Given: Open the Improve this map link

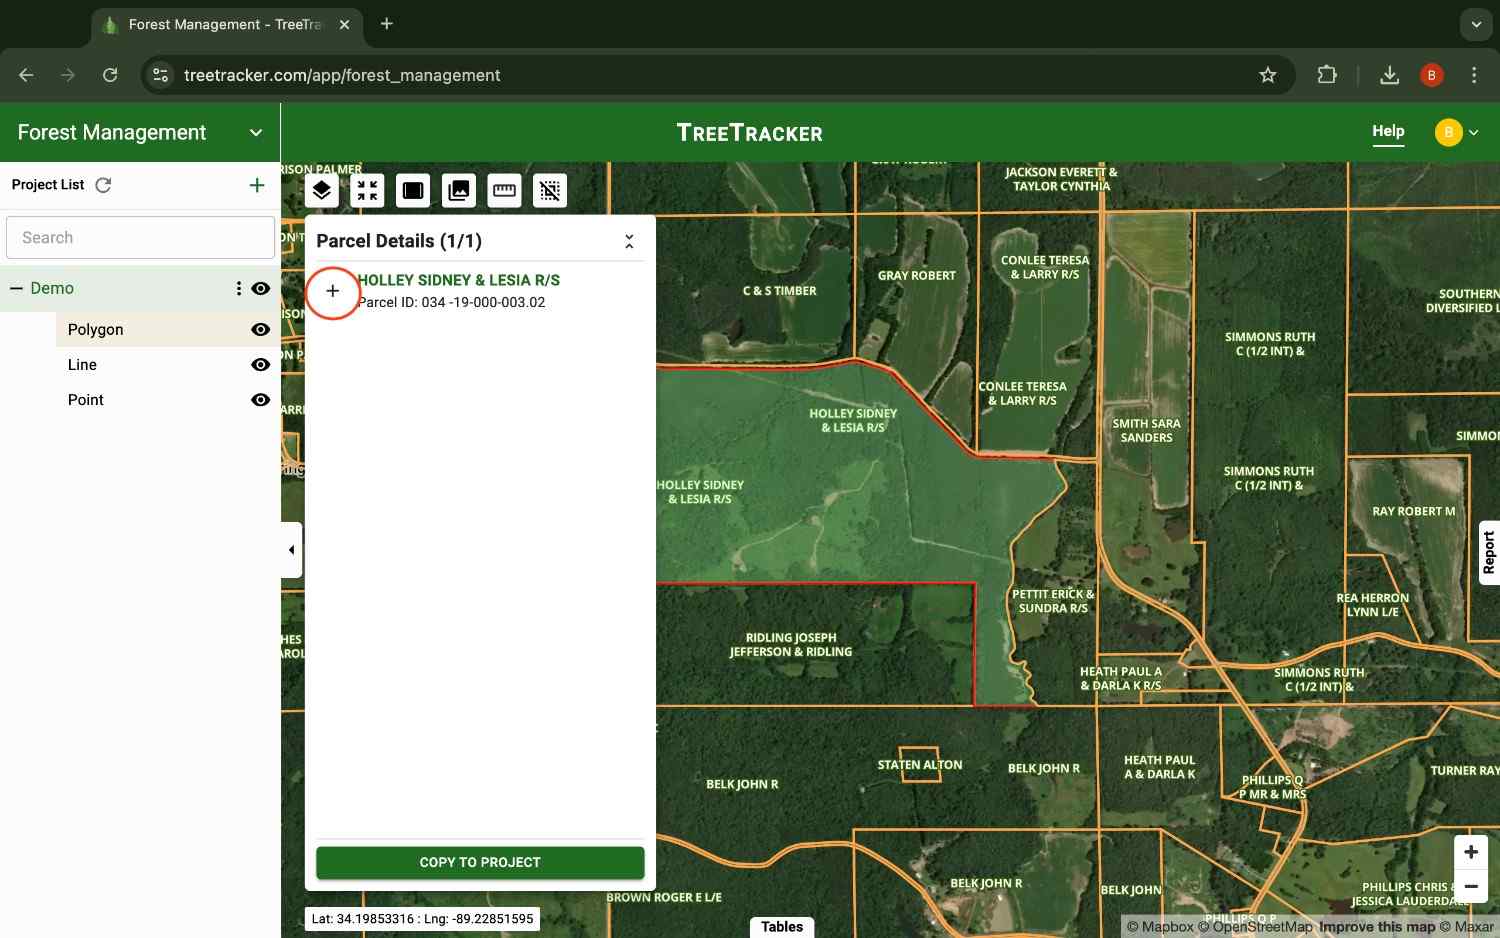Looking at the screenshot, I should coord(1376,927).
